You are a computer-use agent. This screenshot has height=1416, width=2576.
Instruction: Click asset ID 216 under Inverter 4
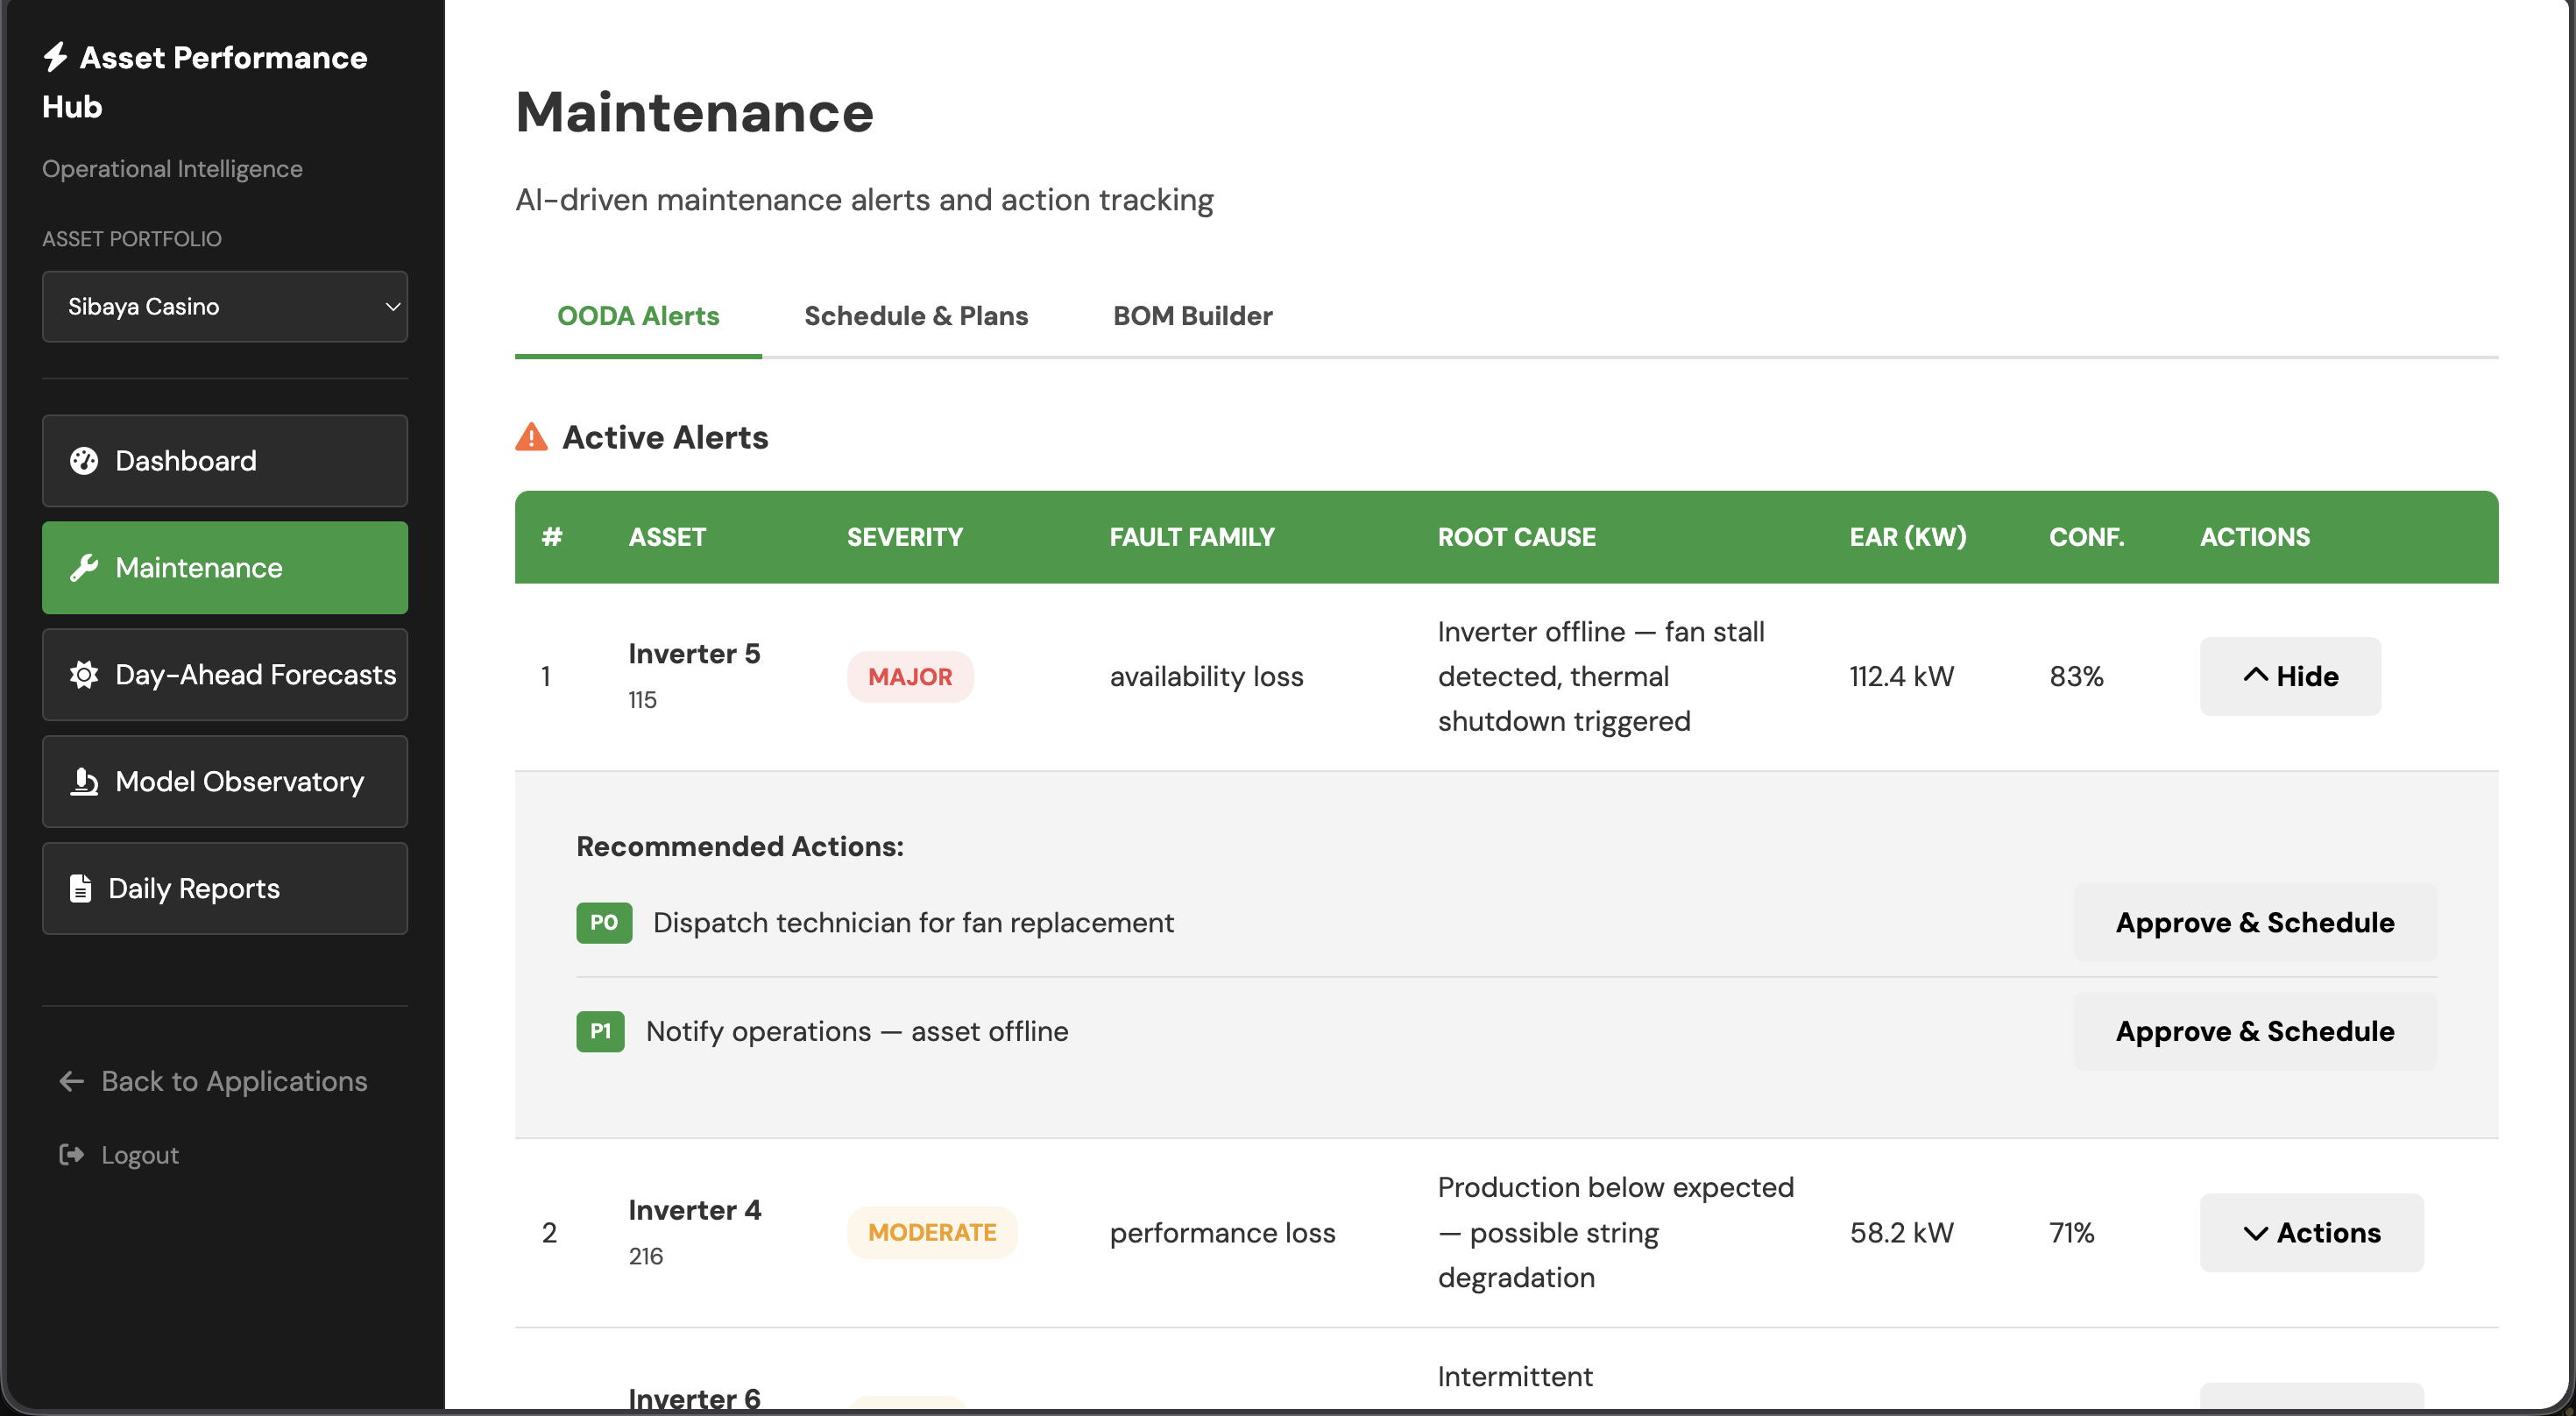click(x=645, y=1256)
